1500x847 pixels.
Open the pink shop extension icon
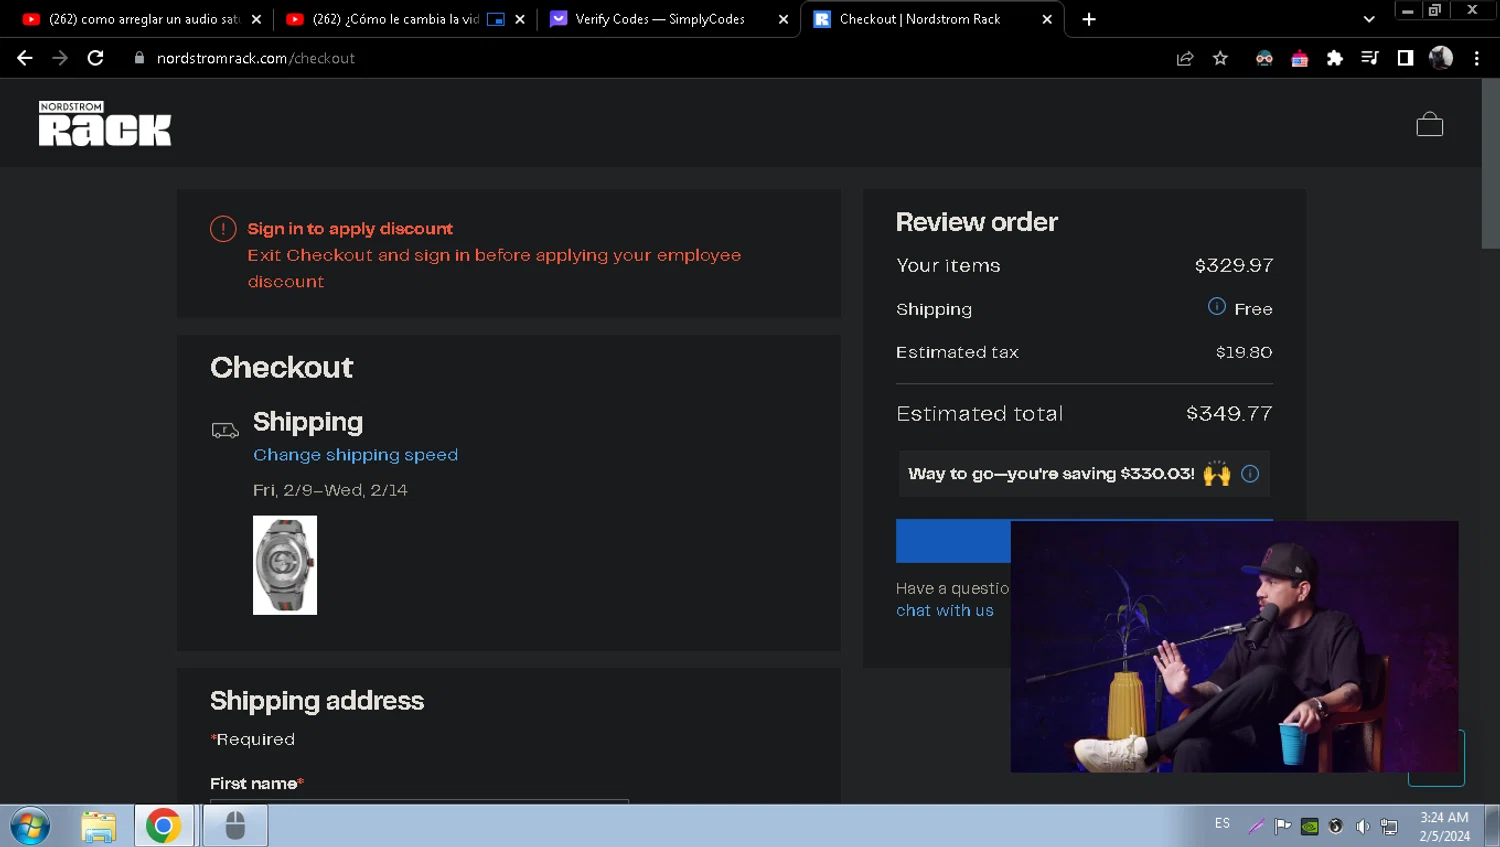[1299, 58]
